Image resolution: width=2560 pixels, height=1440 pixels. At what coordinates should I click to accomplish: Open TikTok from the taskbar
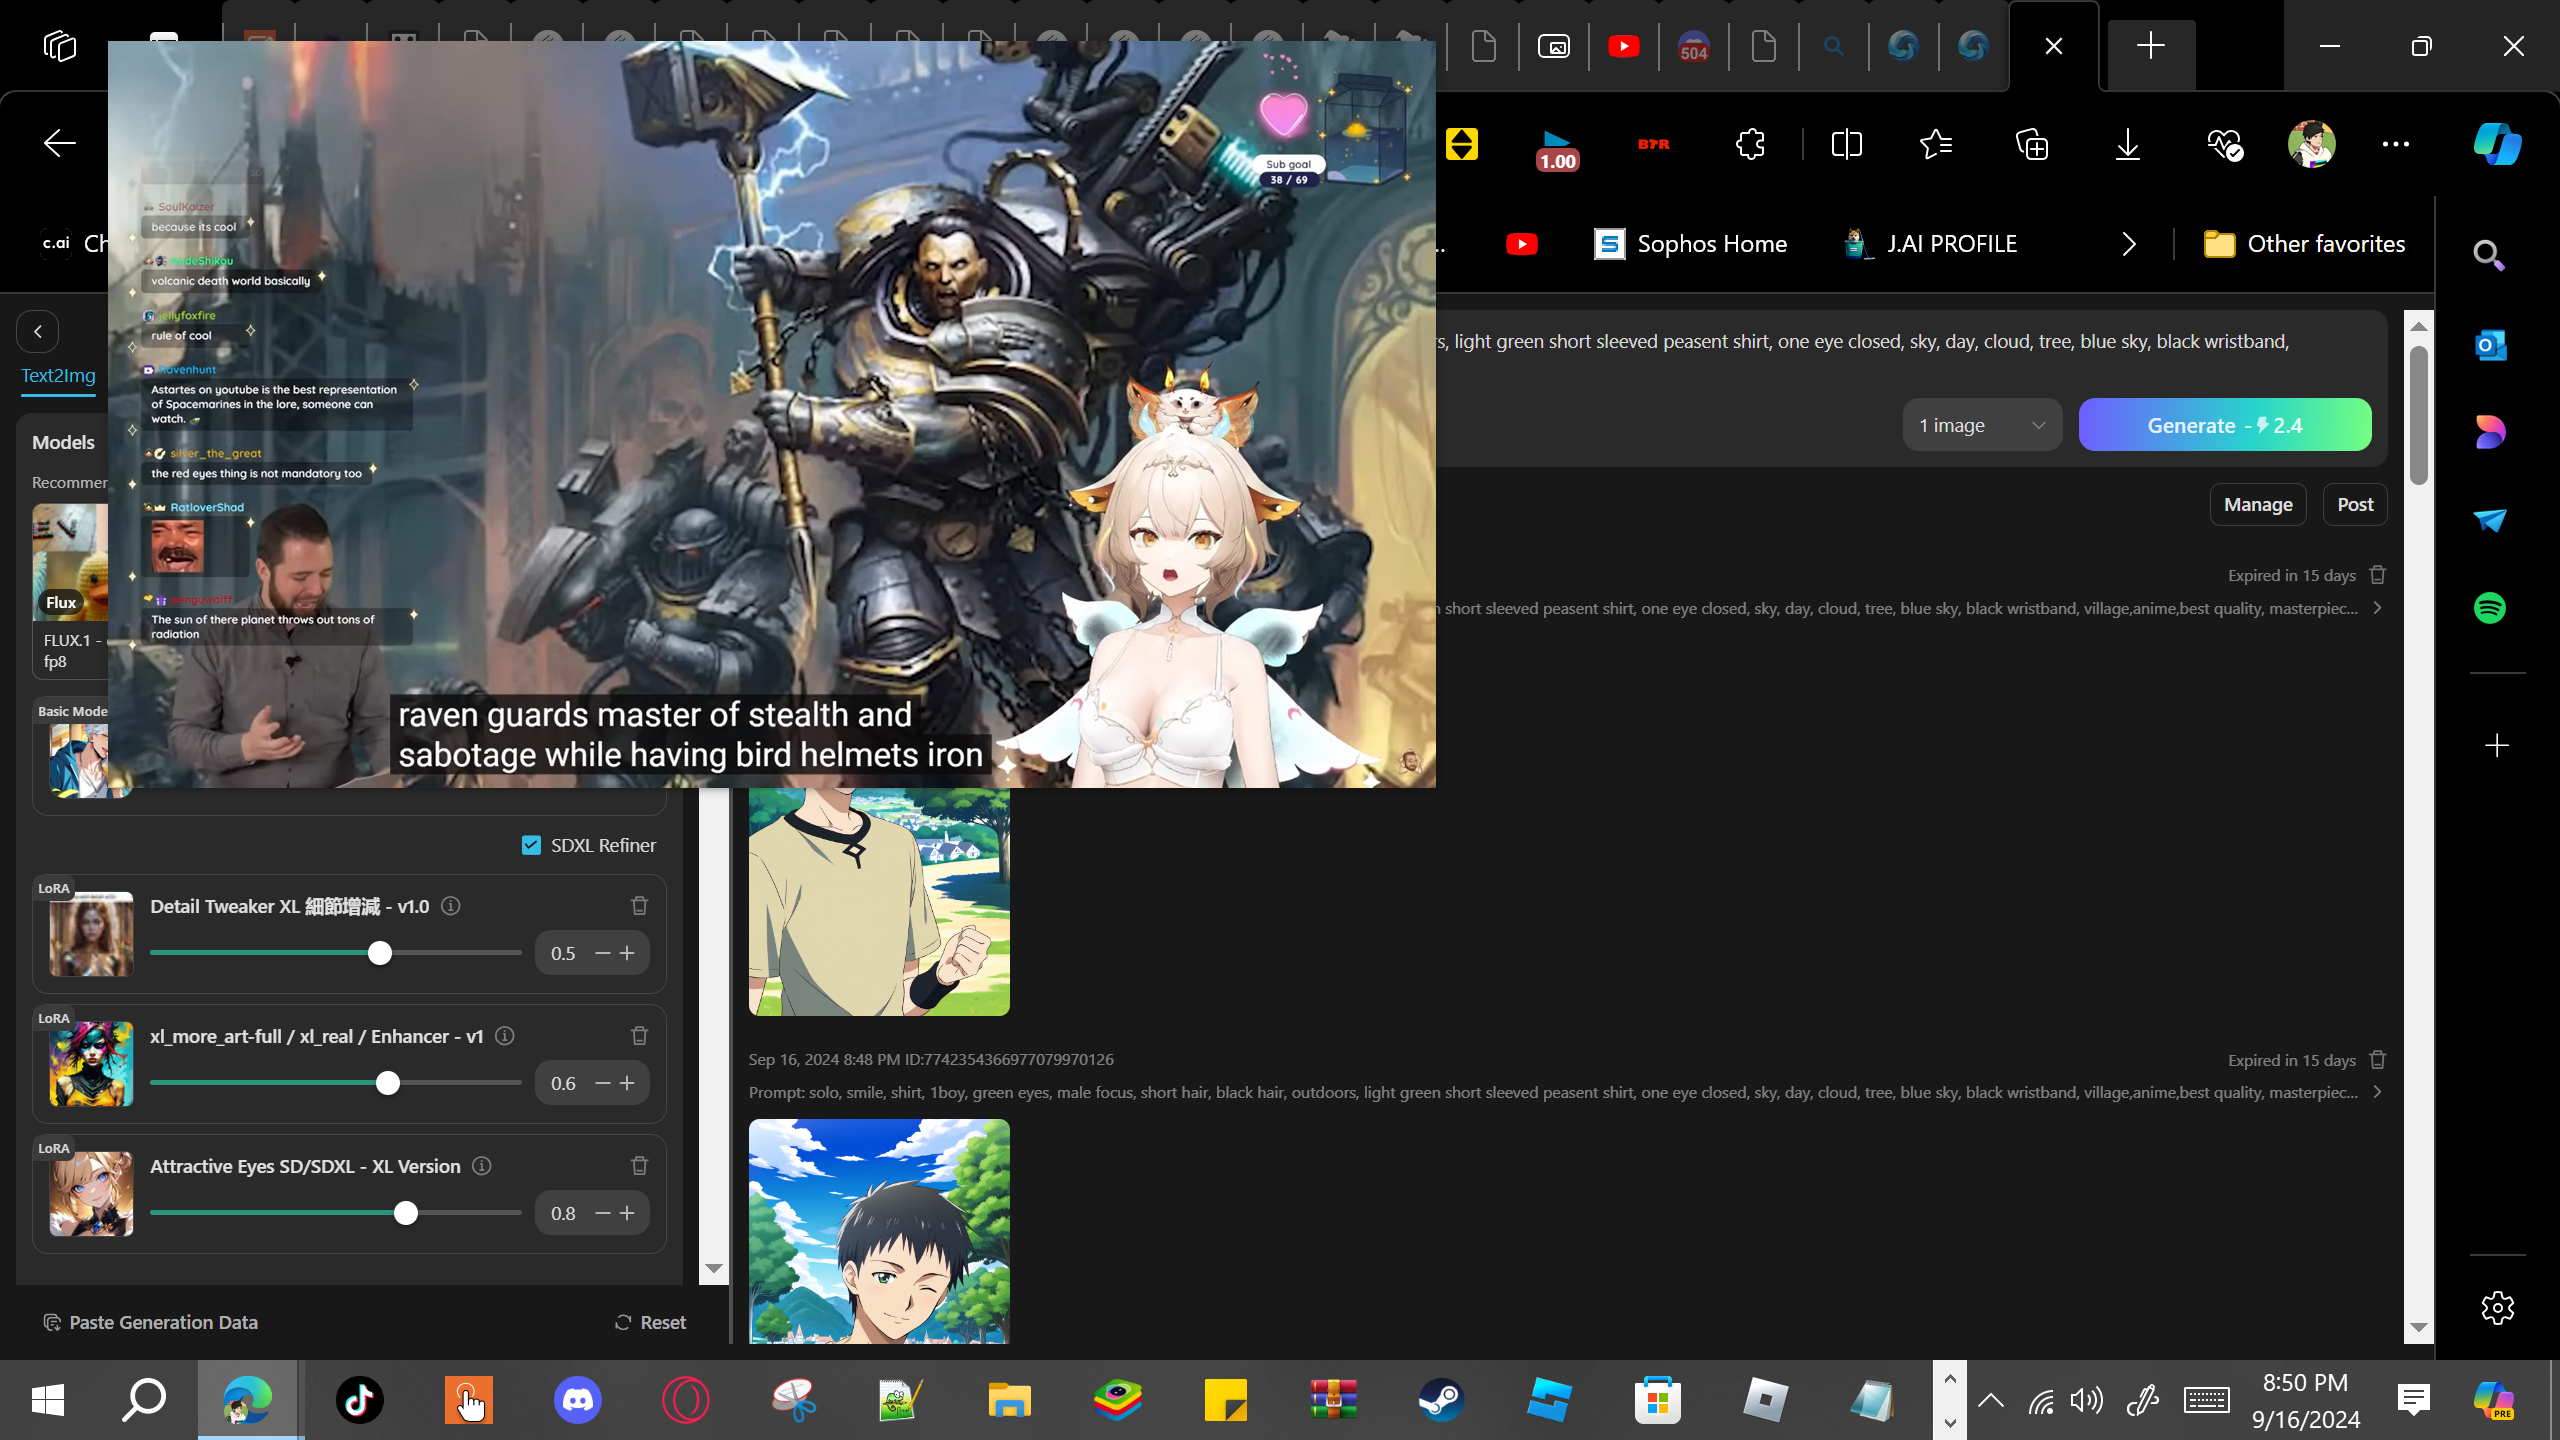360,1400
